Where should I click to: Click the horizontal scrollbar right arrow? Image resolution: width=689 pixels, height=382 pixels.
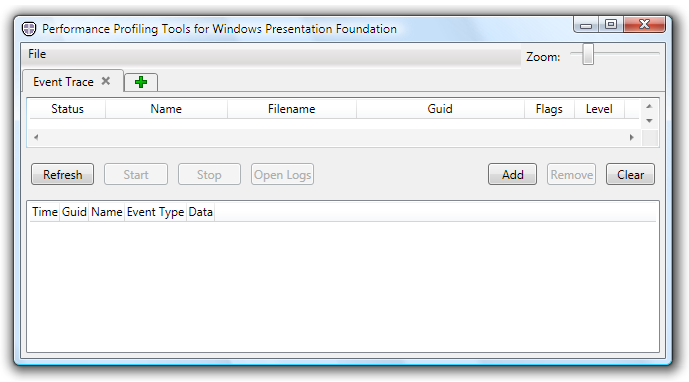[631, 137]
